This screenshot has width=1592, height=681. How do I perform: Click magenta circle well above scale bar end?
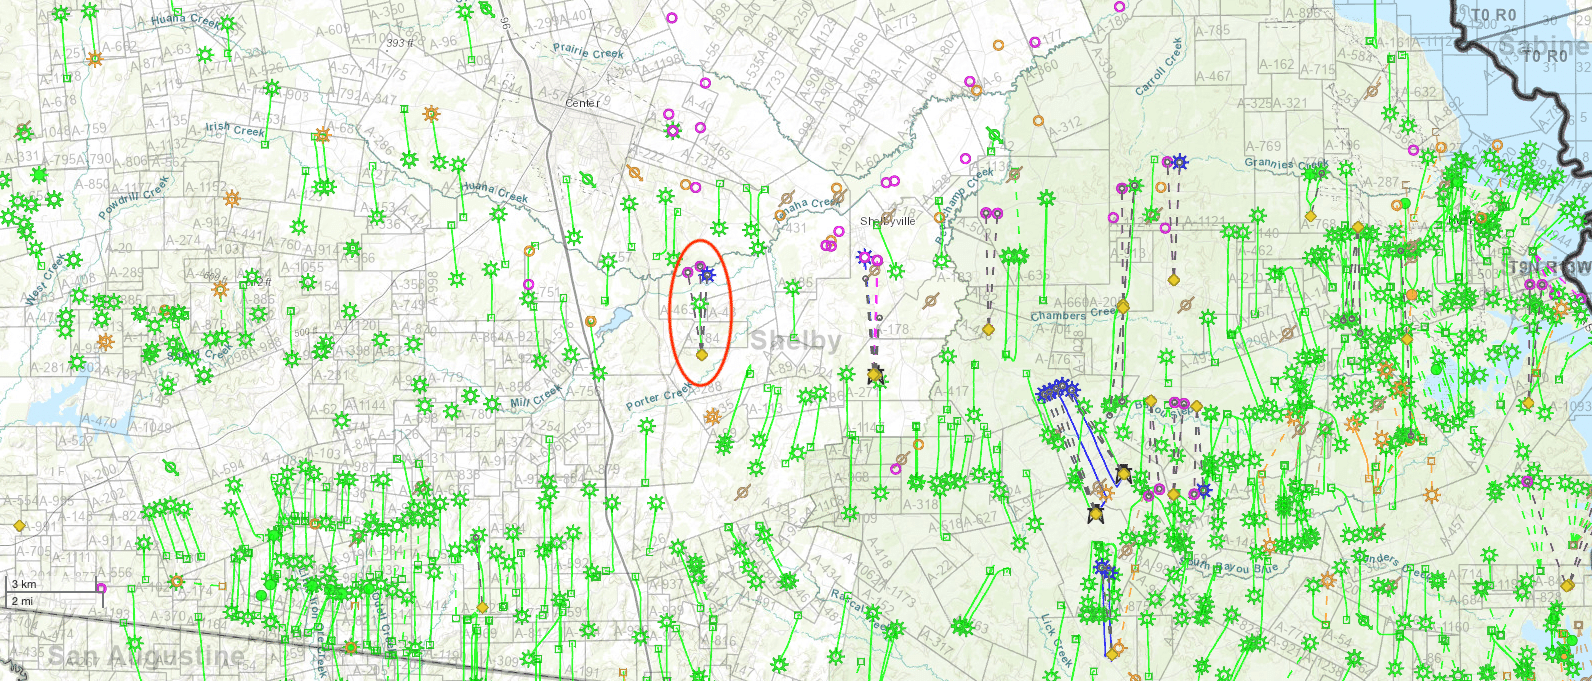(101, 588)
